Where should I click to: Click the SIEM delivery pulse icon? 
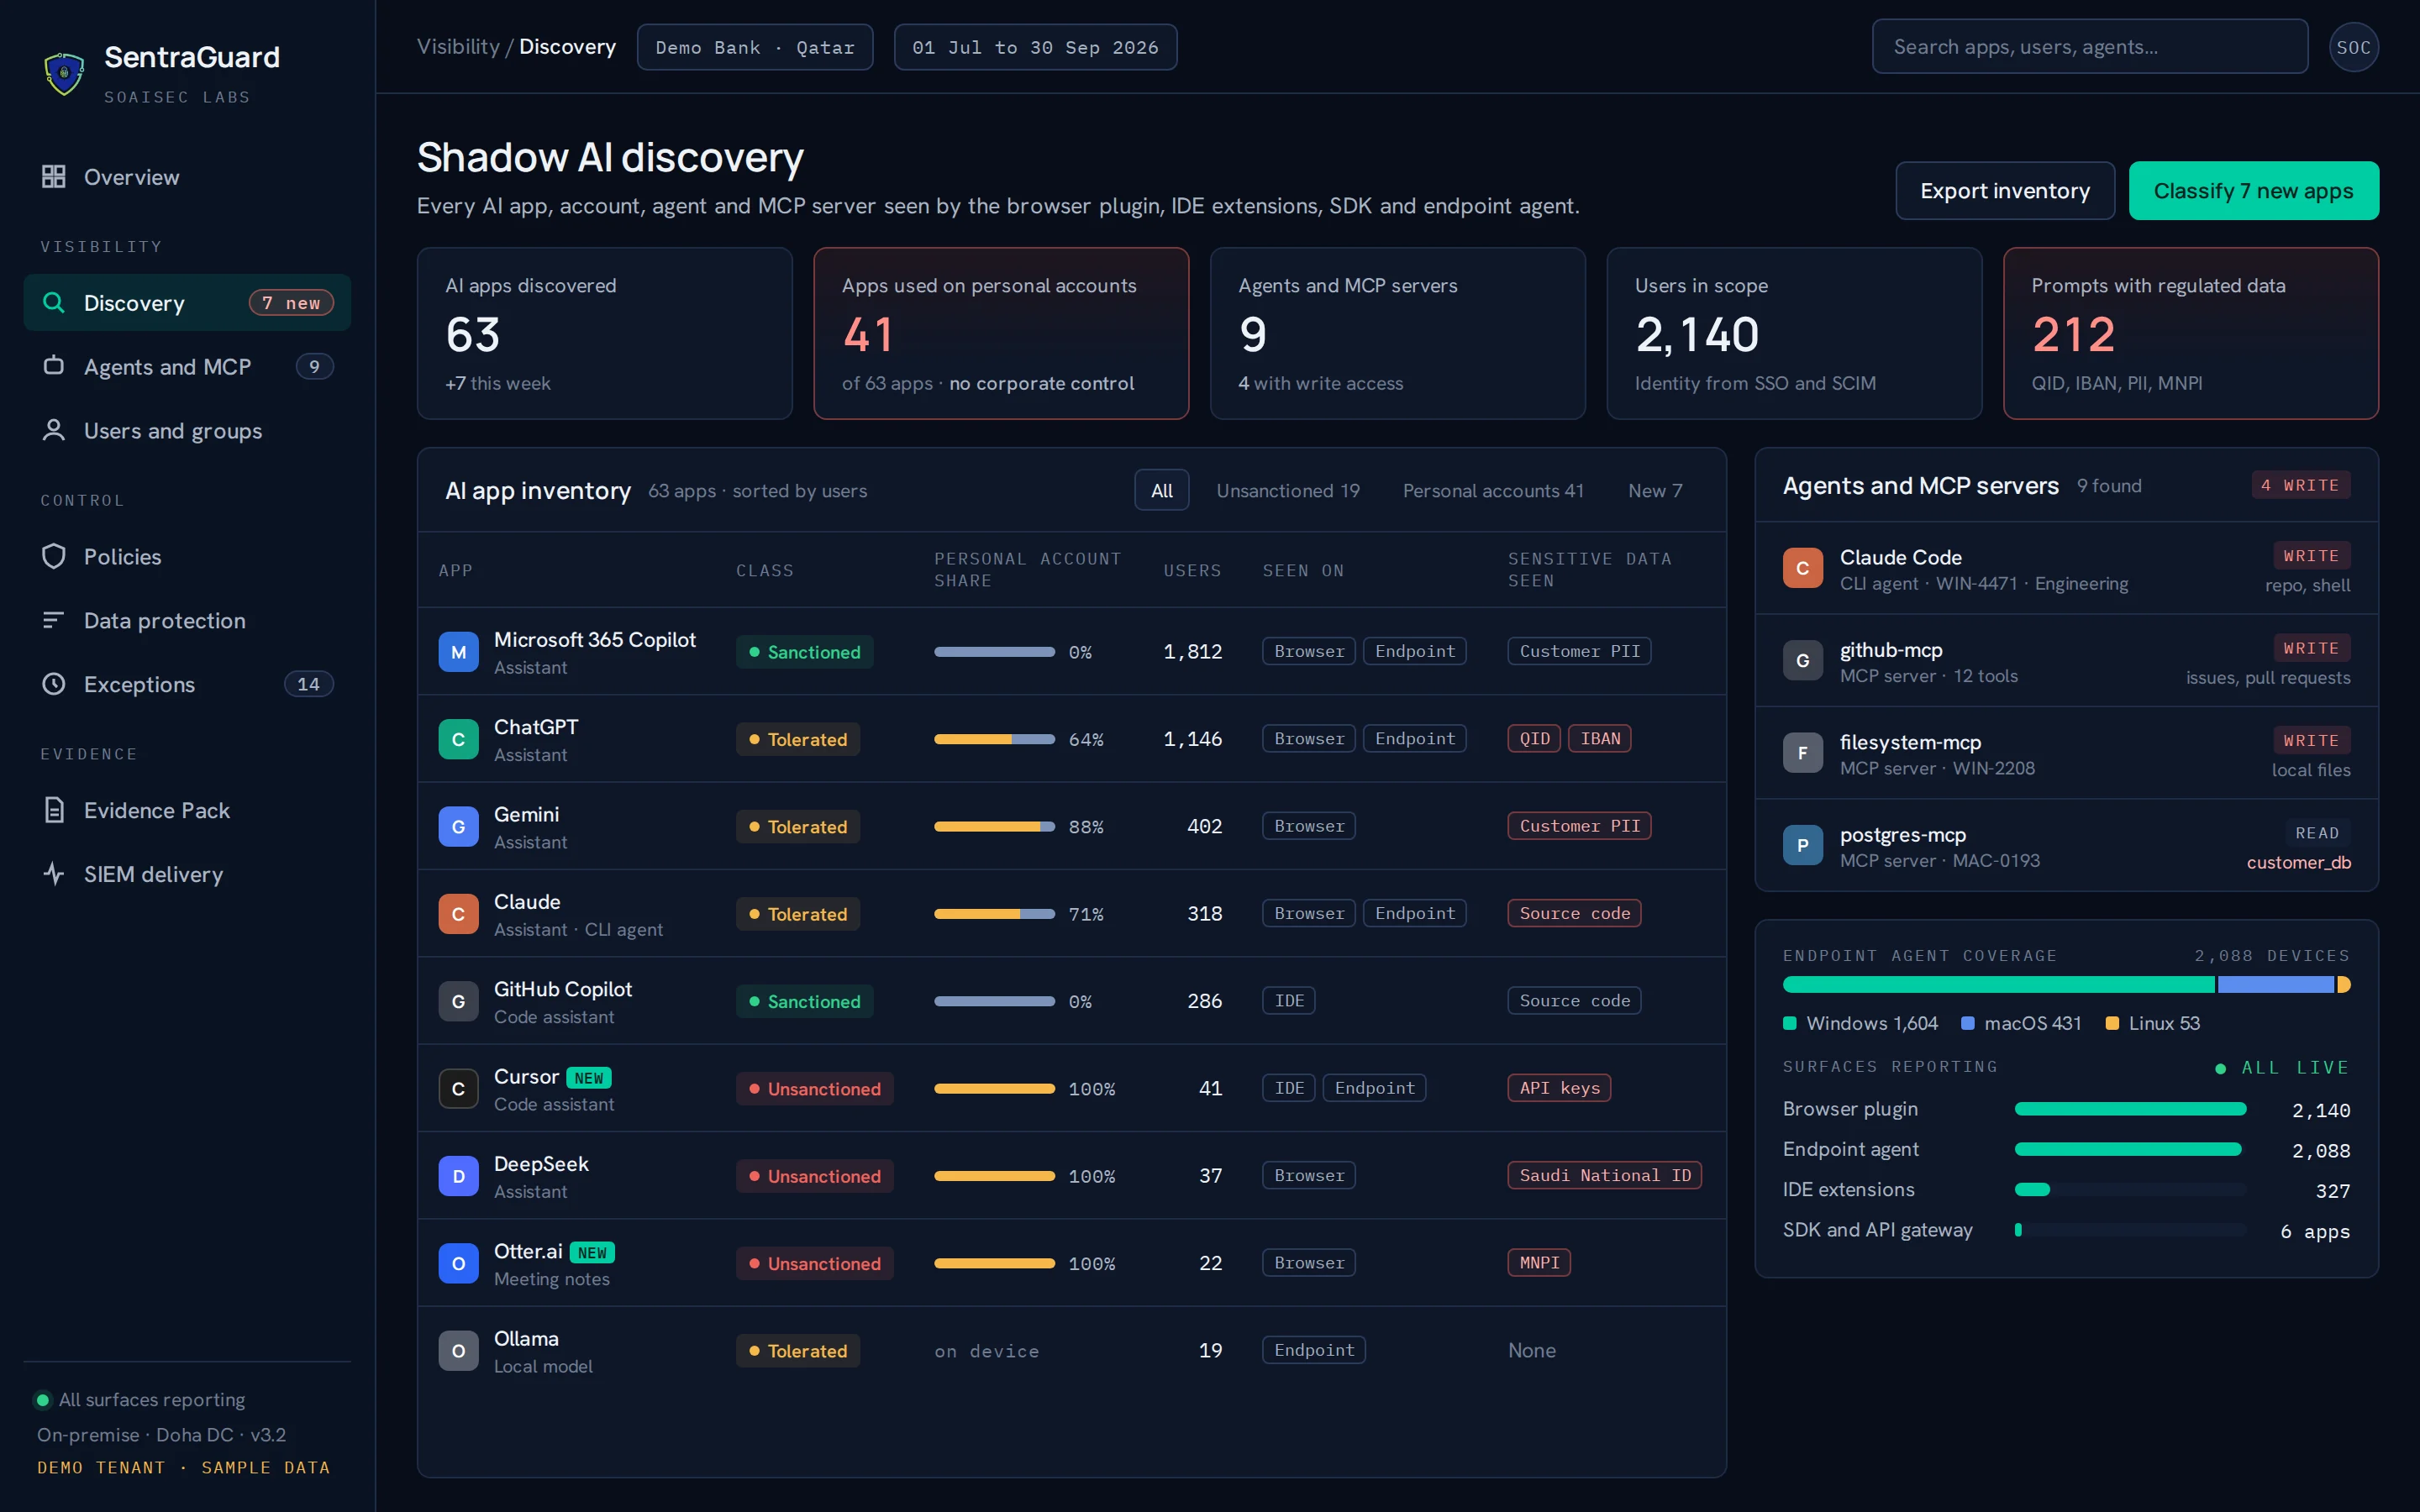coord(54,874)
